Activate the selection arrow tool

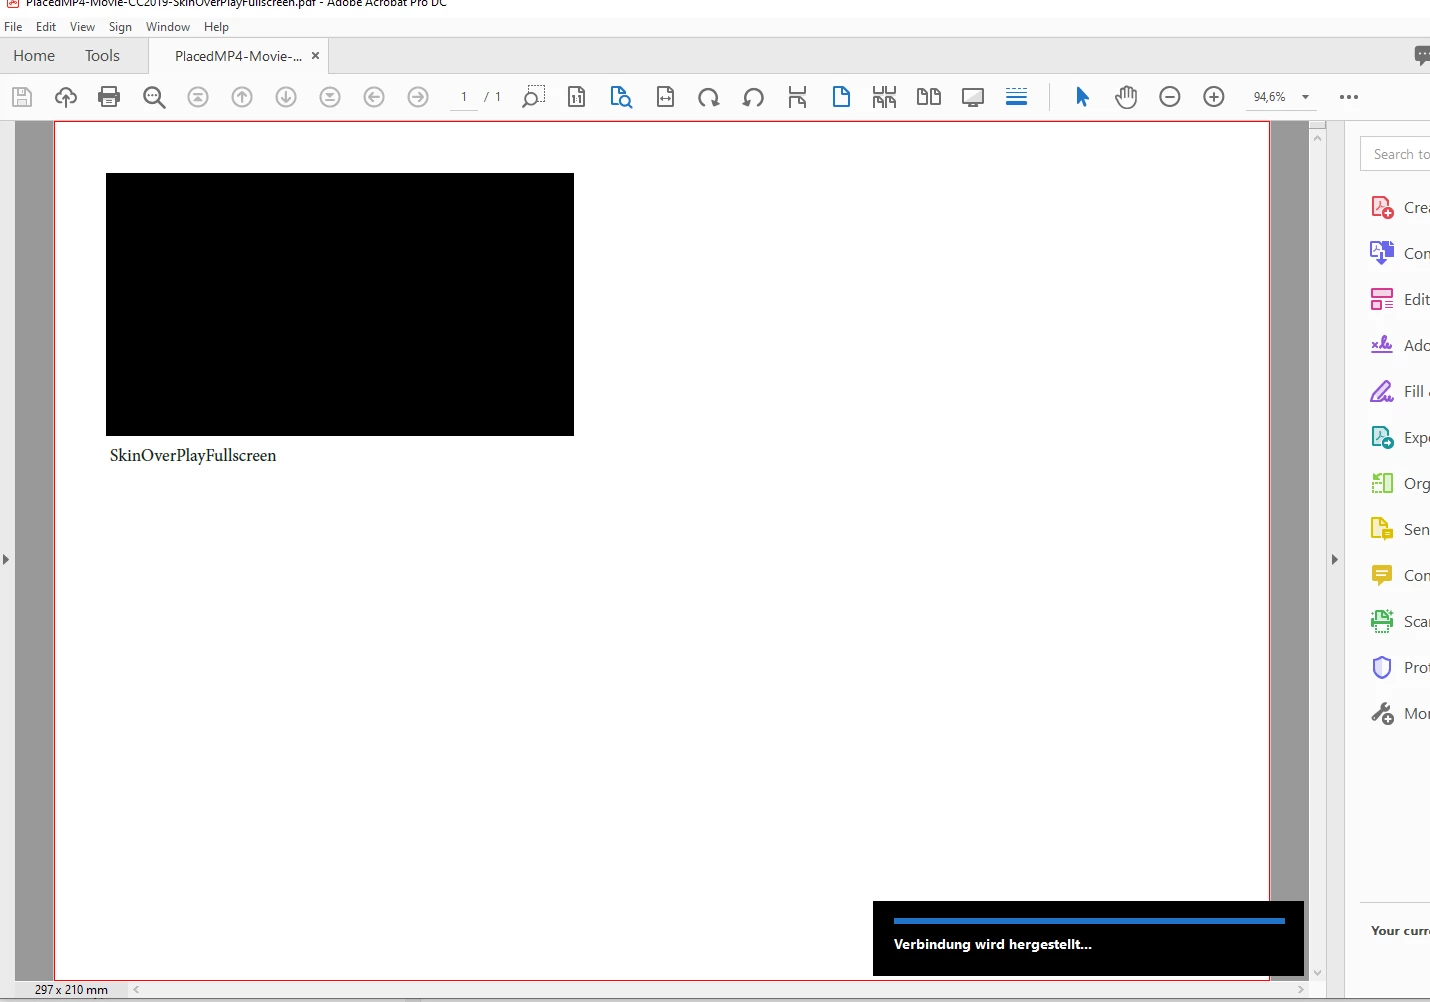coord(1082,97)
